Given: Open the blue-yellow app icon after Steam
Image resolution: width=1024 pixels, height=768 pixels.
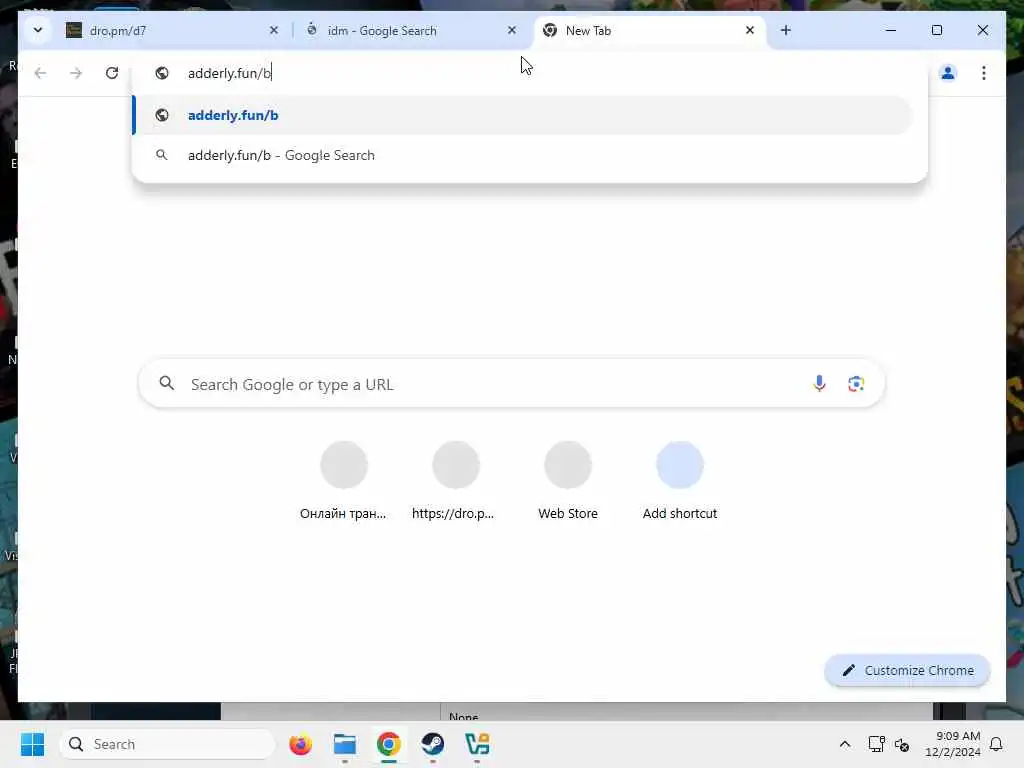Looking at the screenshot, I should [x=477, y=744].
